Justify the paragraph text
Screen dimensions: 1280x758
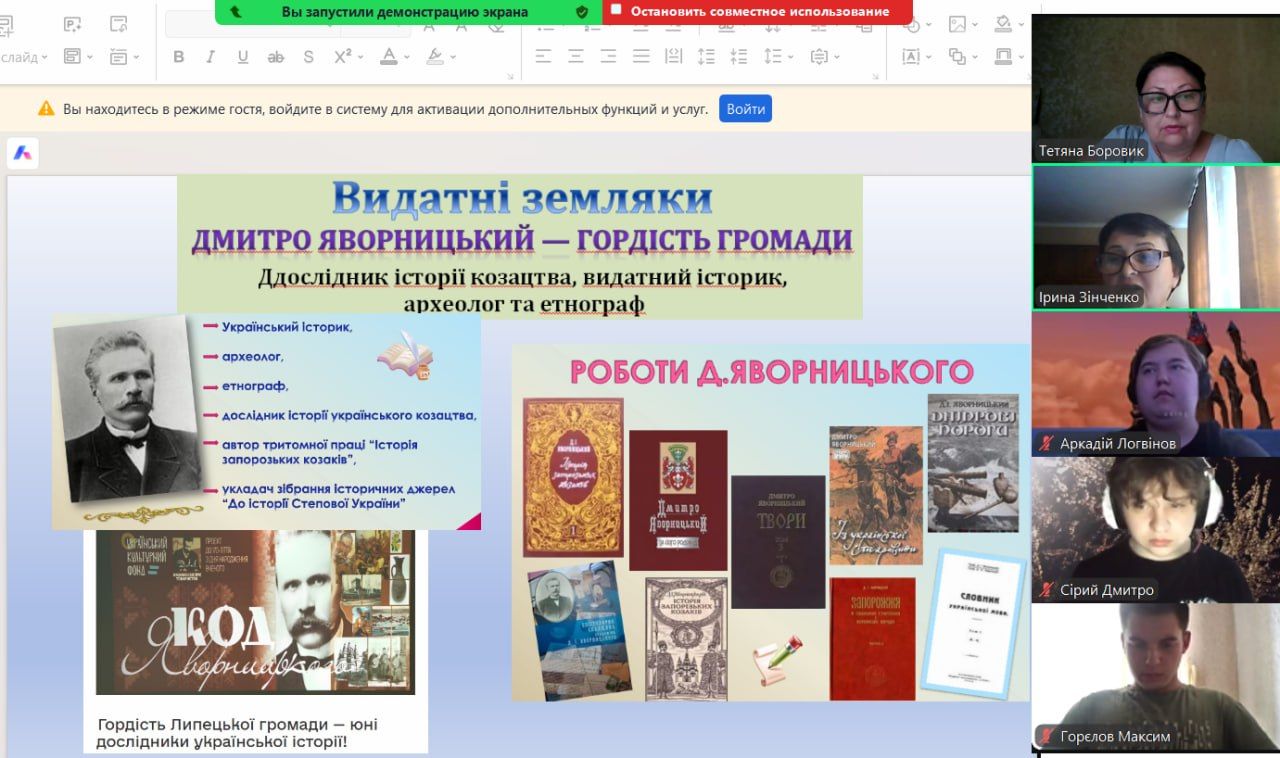[x=641, y=56]
